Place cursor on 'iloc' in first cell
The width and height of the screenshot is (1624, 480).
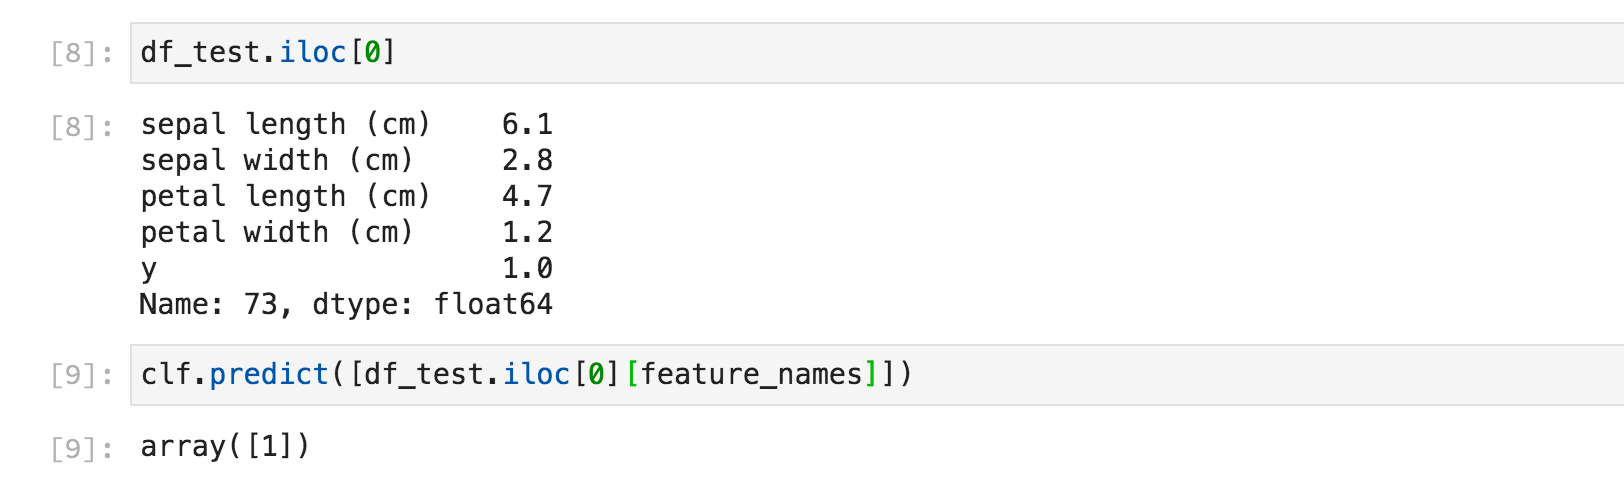[x=312, y=52]
